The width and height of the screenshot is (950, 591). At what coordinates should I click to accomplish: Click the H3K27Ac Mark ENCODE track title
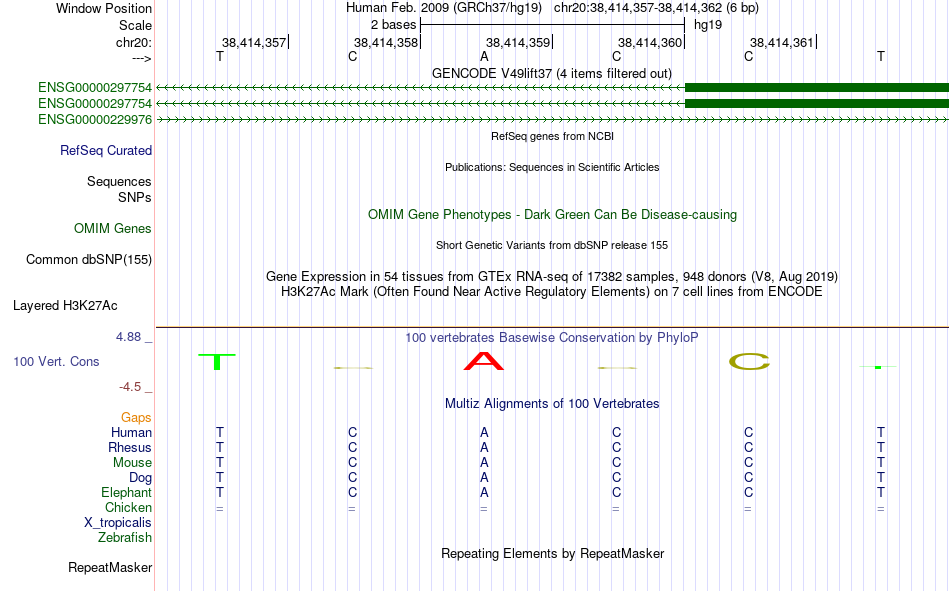pyautogui.click(x=552, y=292)
